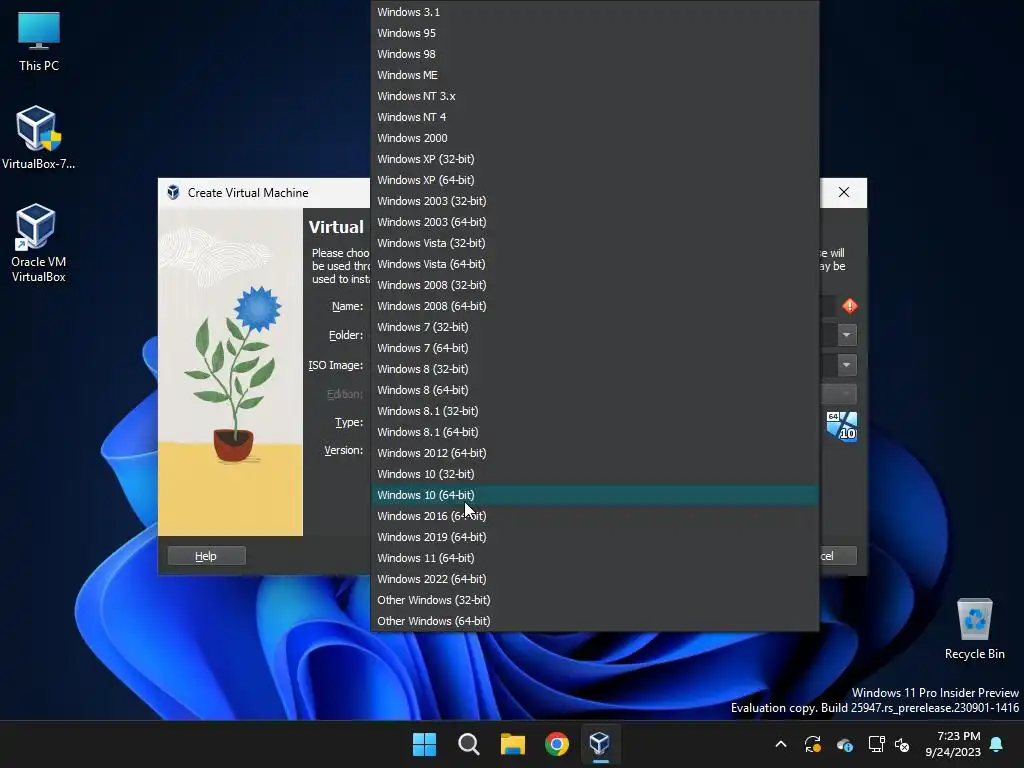Select Windows 2008 (64-bit) option

click(x=595, y=306)
